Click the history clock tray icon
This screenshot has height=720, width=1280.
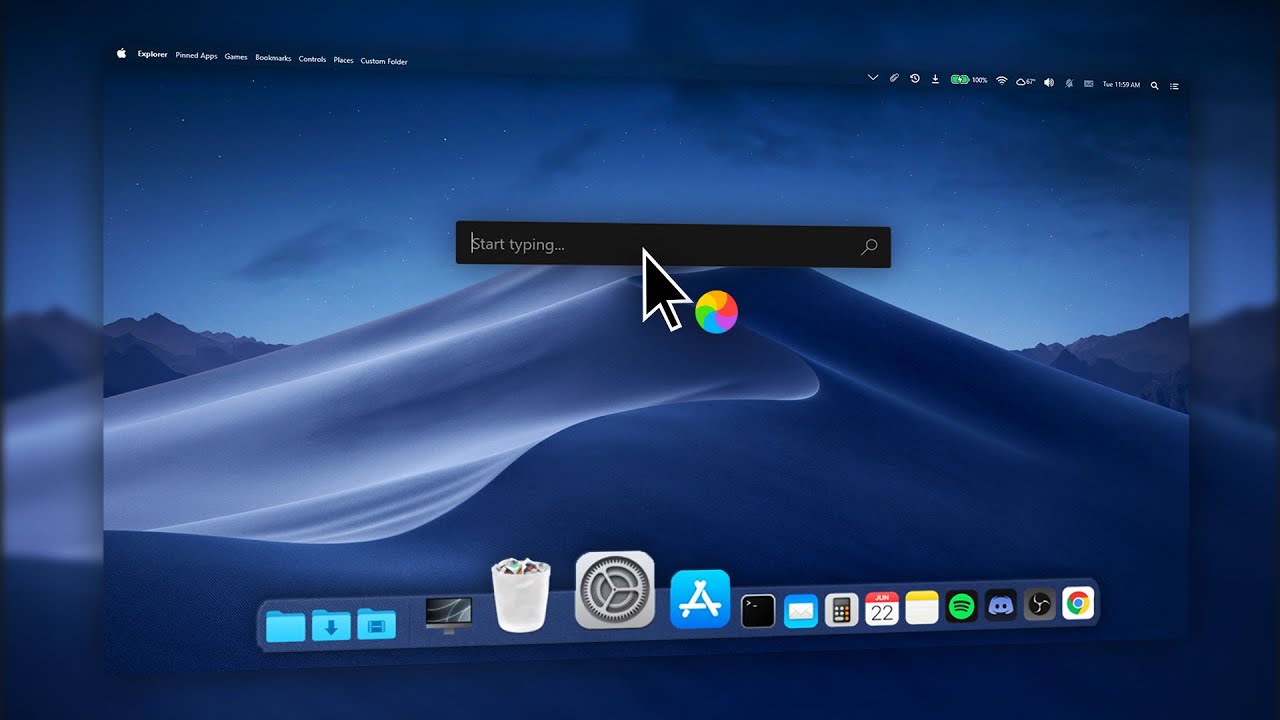click(x=915, y=78)
